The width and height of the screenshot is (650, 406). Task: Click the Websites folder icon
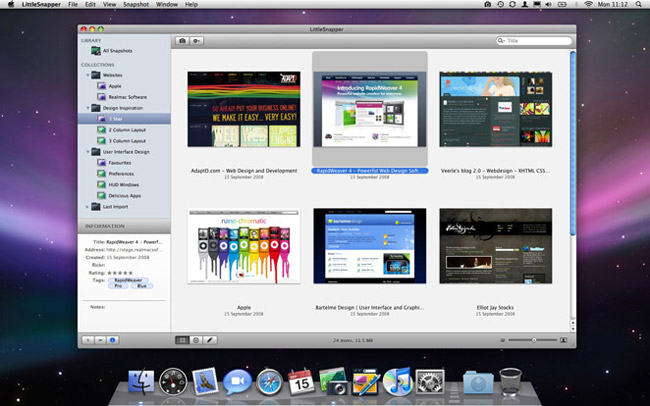tap(96, 75)
